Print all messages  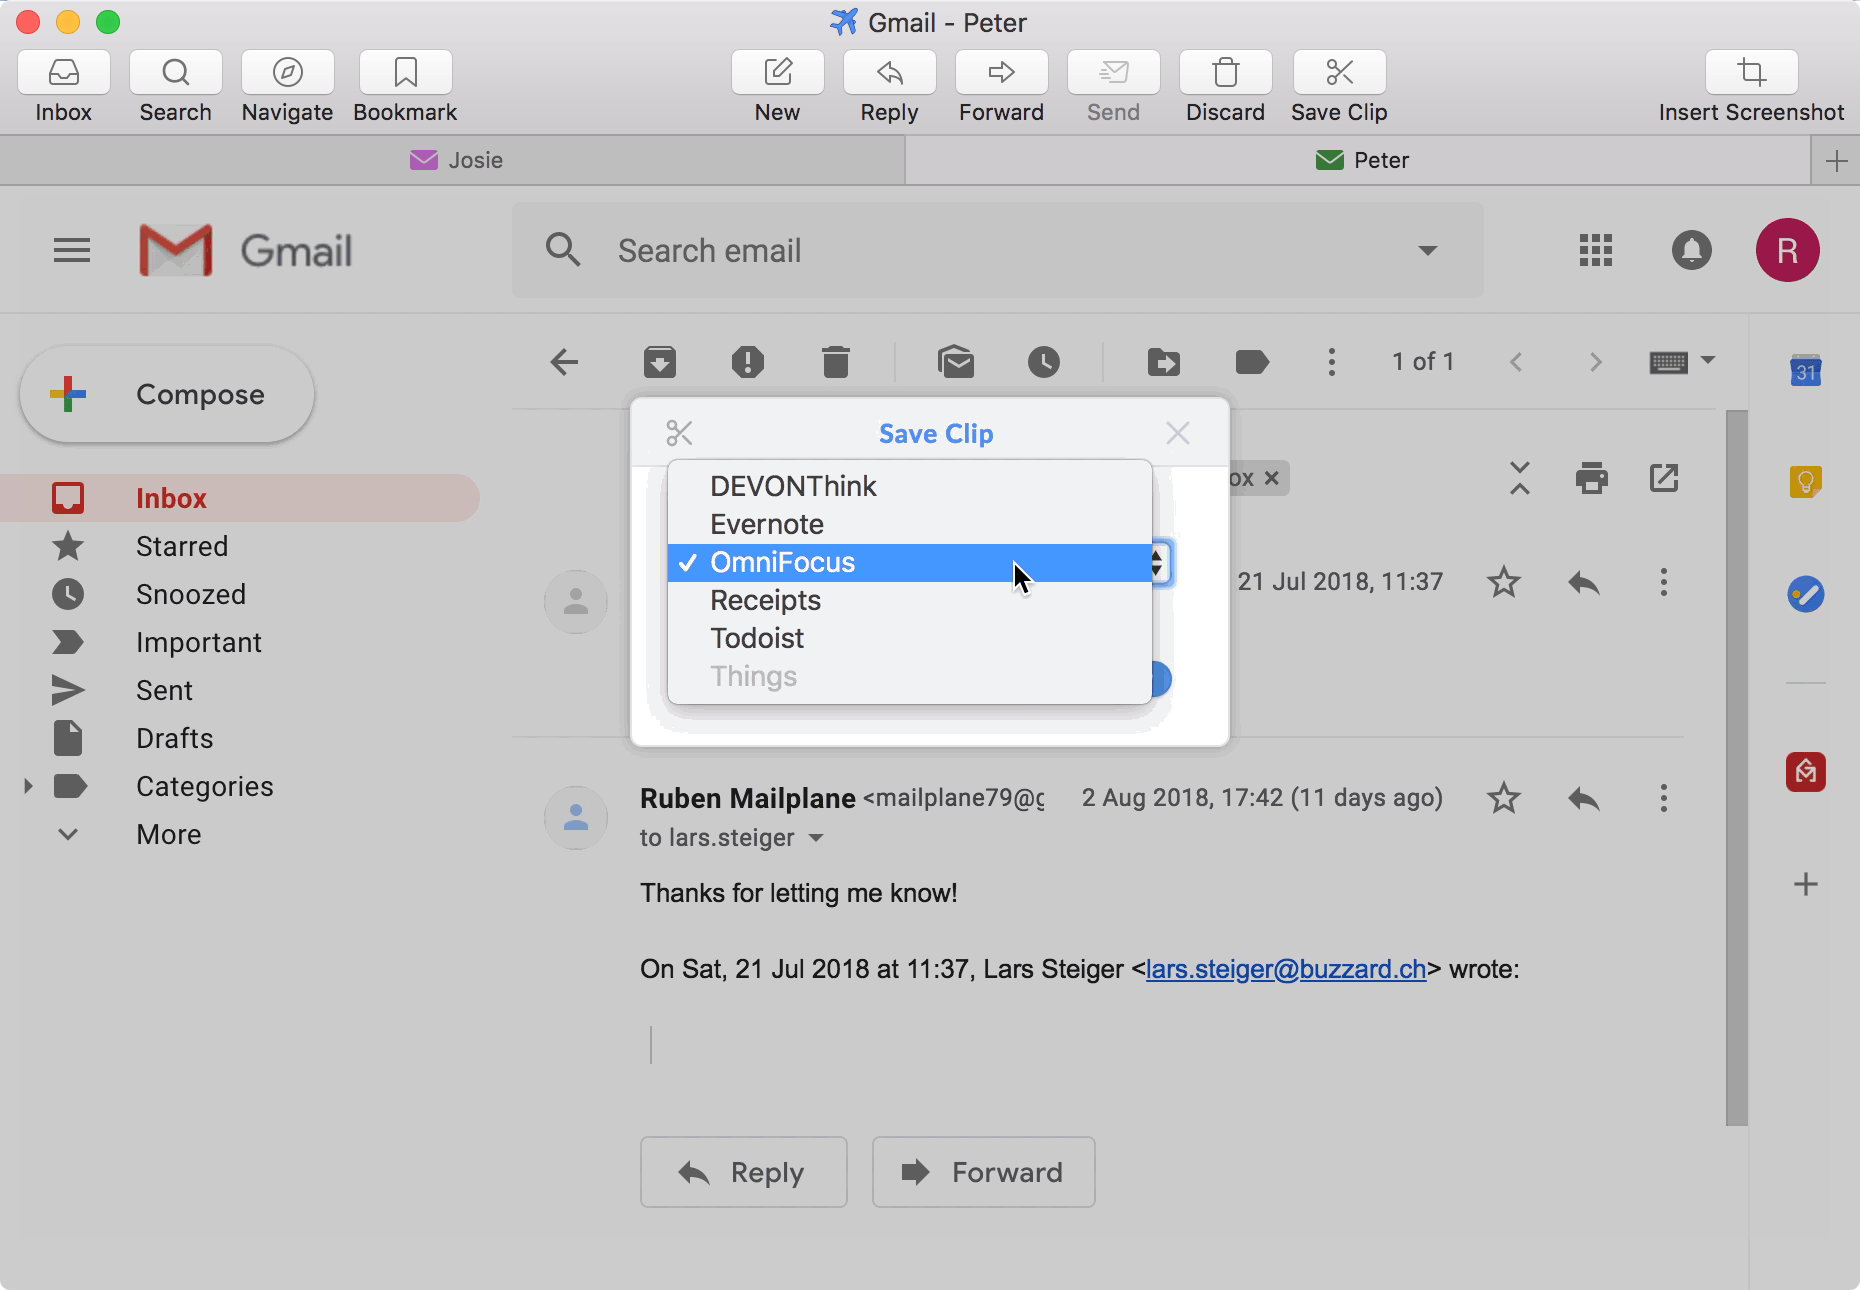(x=1592, y=478)
